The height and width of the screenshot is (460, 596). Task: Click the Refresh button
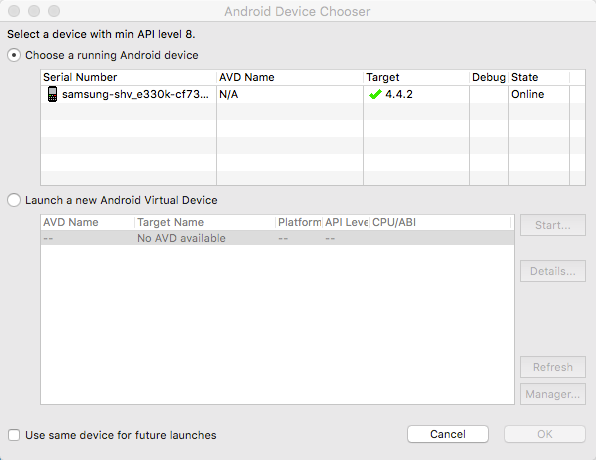(553, 367)
